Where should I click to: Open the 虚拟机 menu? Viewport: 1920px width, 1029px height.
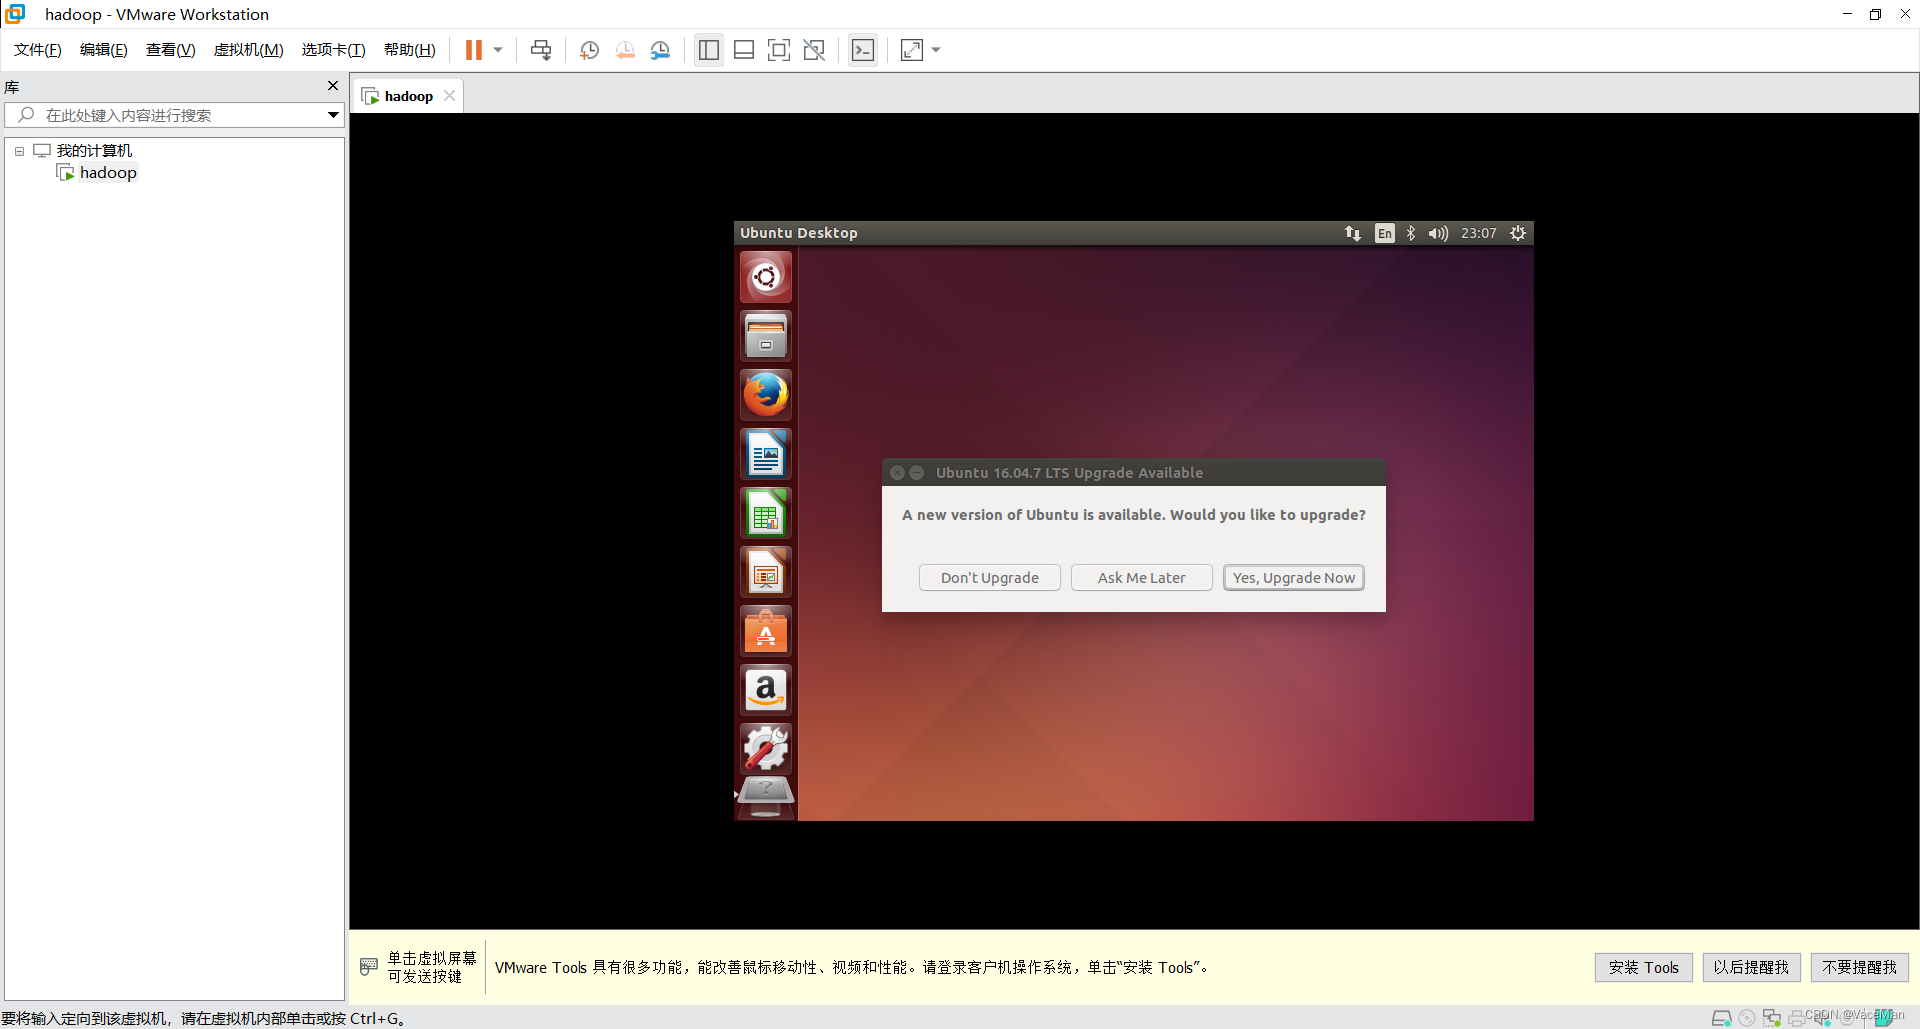click(x=248, y=49)
